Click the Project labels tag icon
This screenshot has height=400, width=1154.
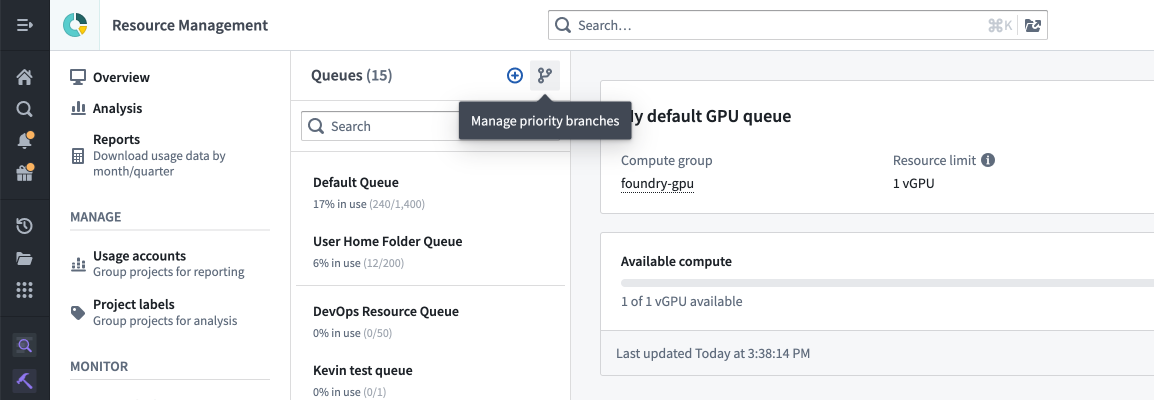point(78,312)
